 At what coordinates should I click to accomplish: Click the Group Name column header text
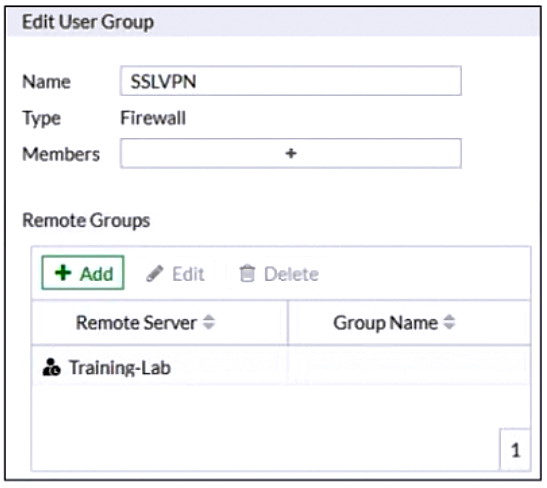(385, 323)
